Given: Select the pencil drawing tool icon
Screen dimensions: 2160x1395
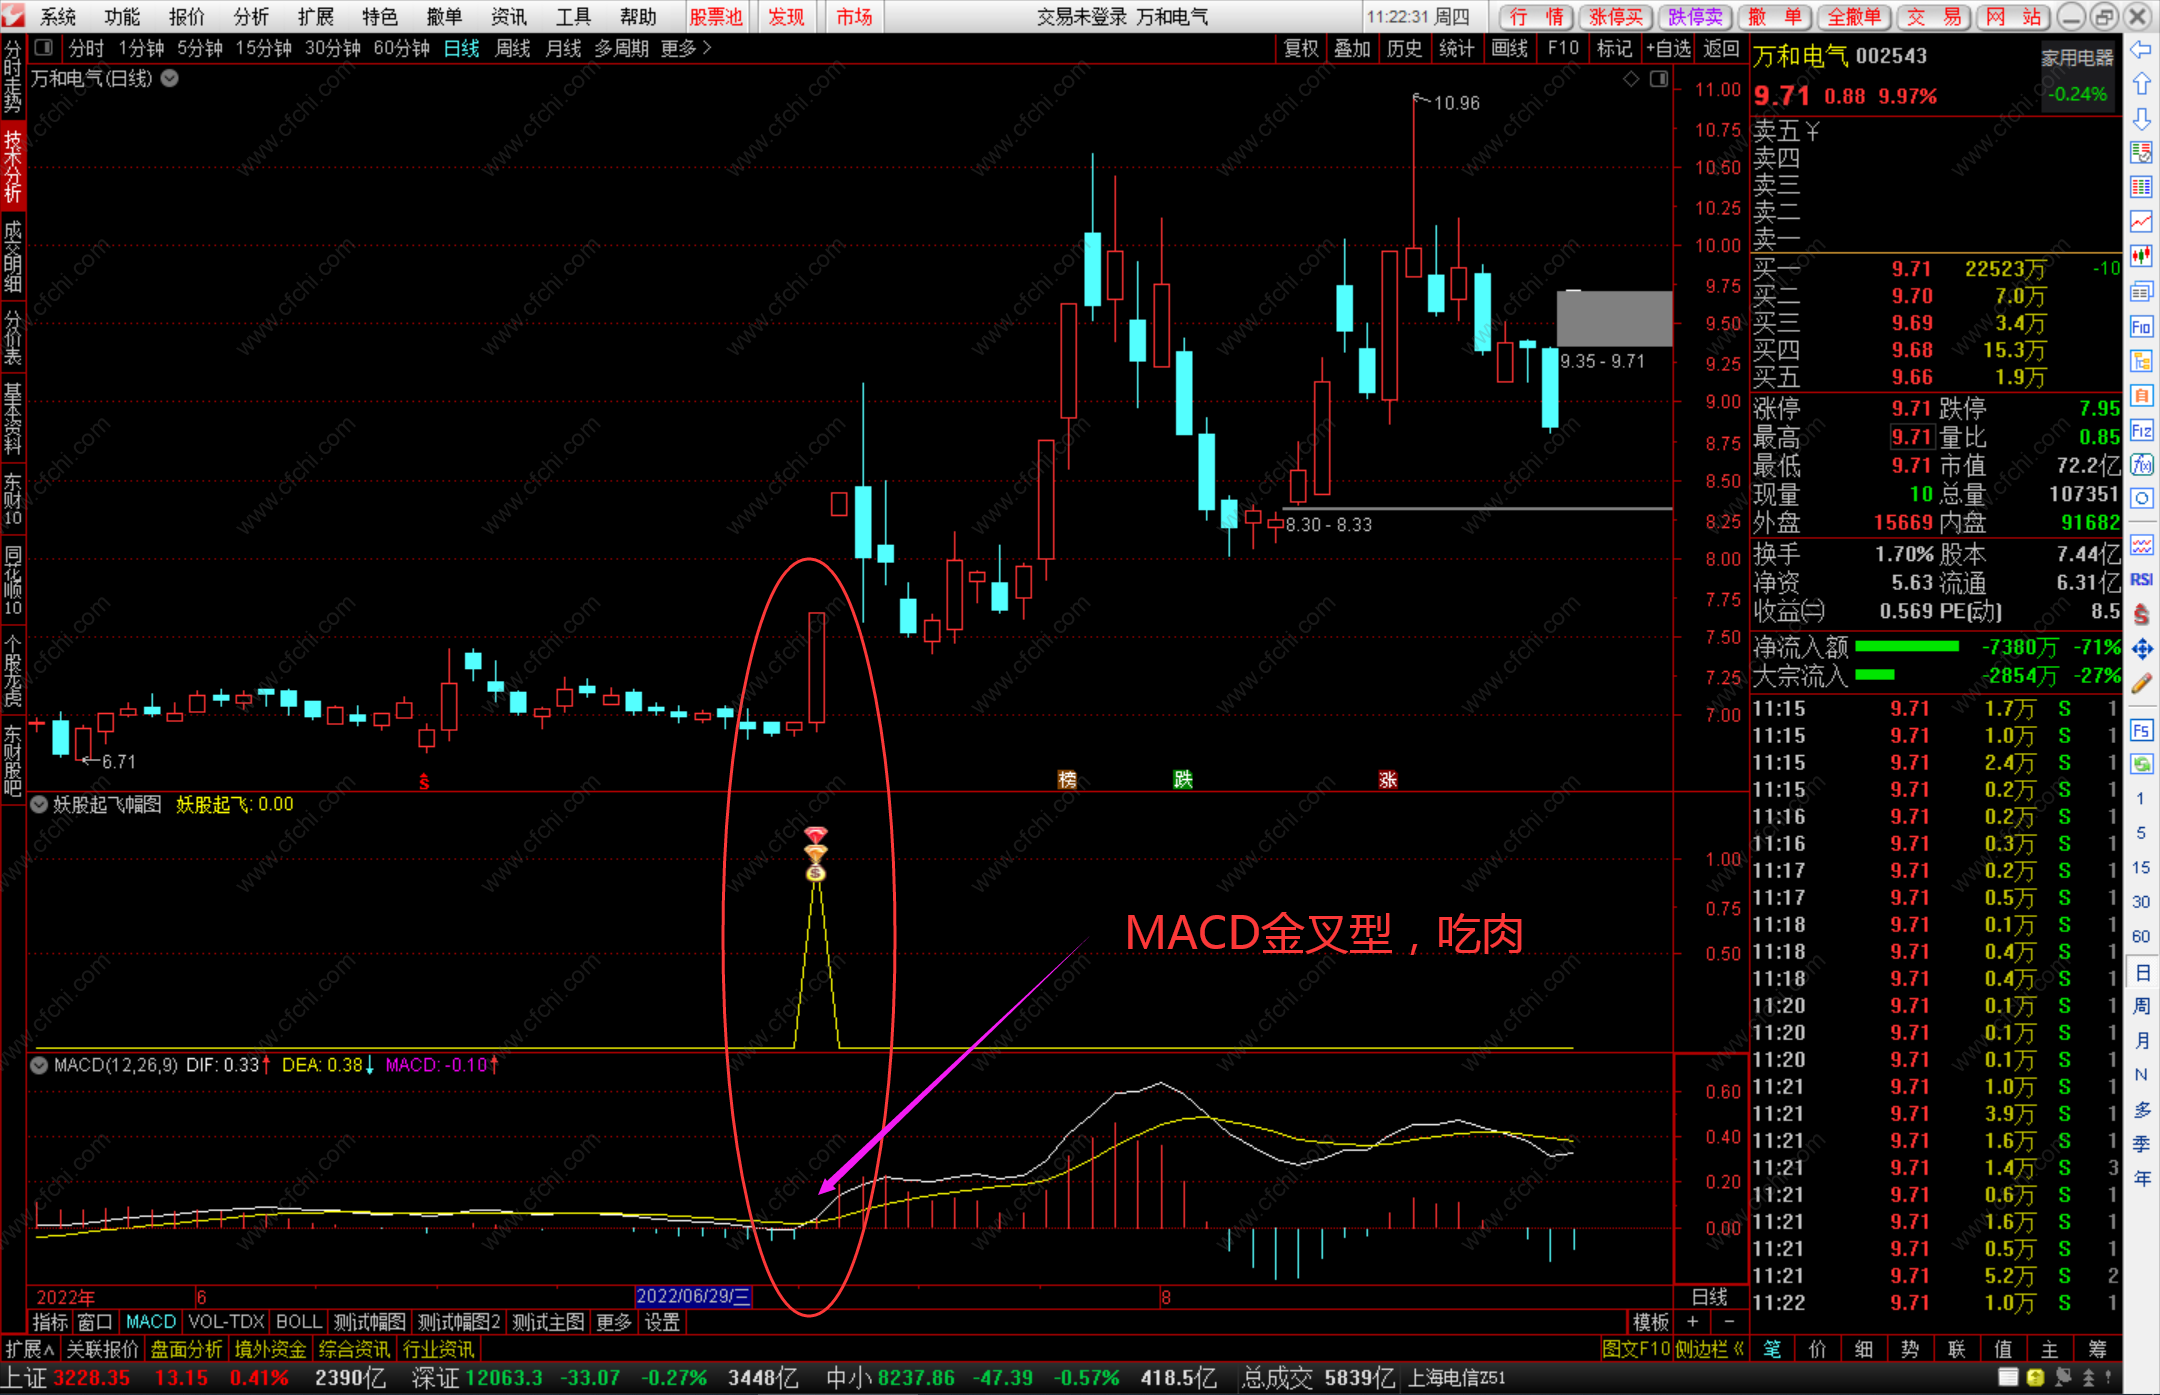Looking at the screenshot, I should click(2141, 684).
